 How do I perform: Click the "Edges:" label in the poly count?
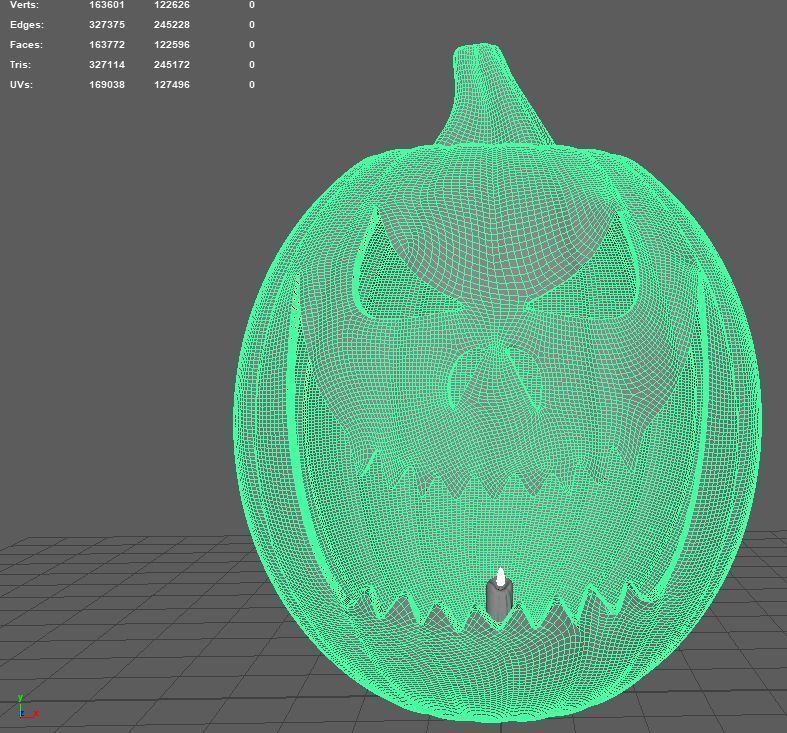[27, 25]
